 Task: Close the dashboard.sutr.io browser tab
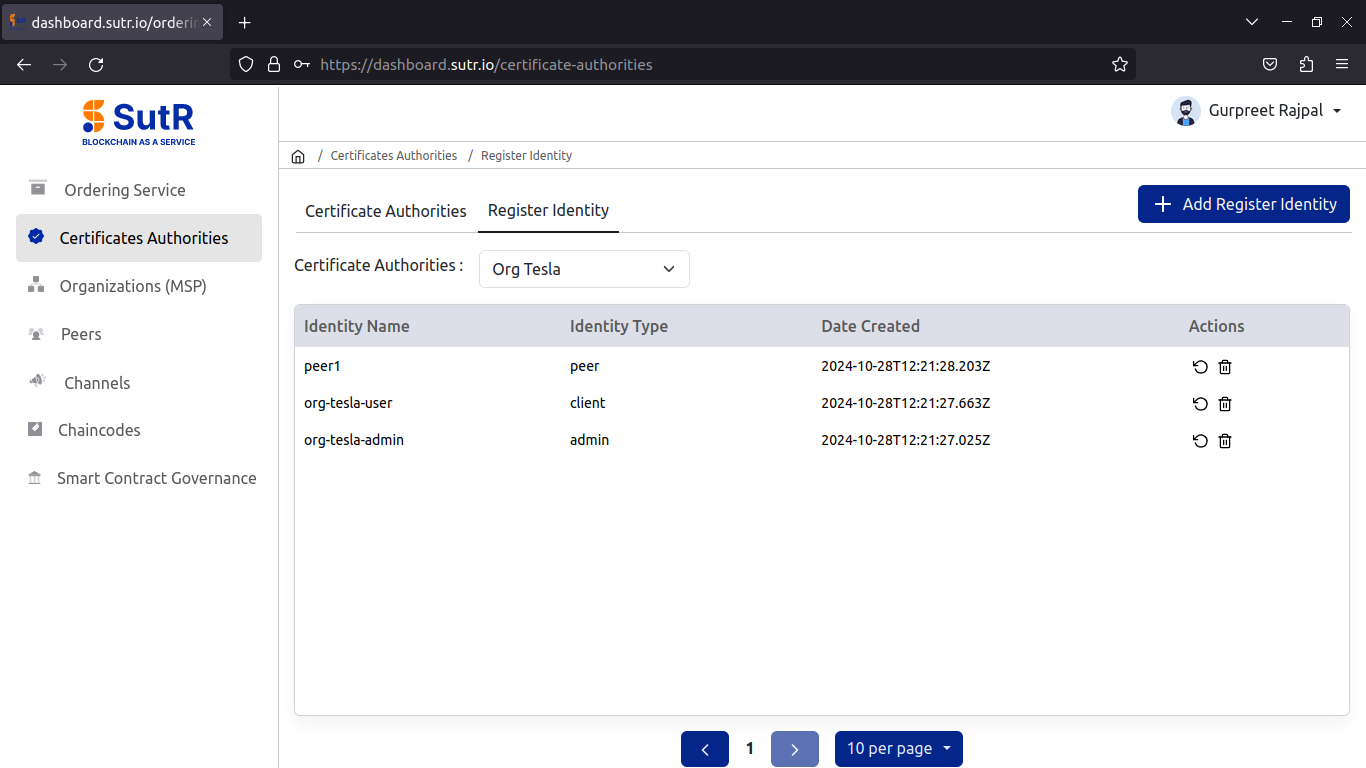click(x=207, y=22)
